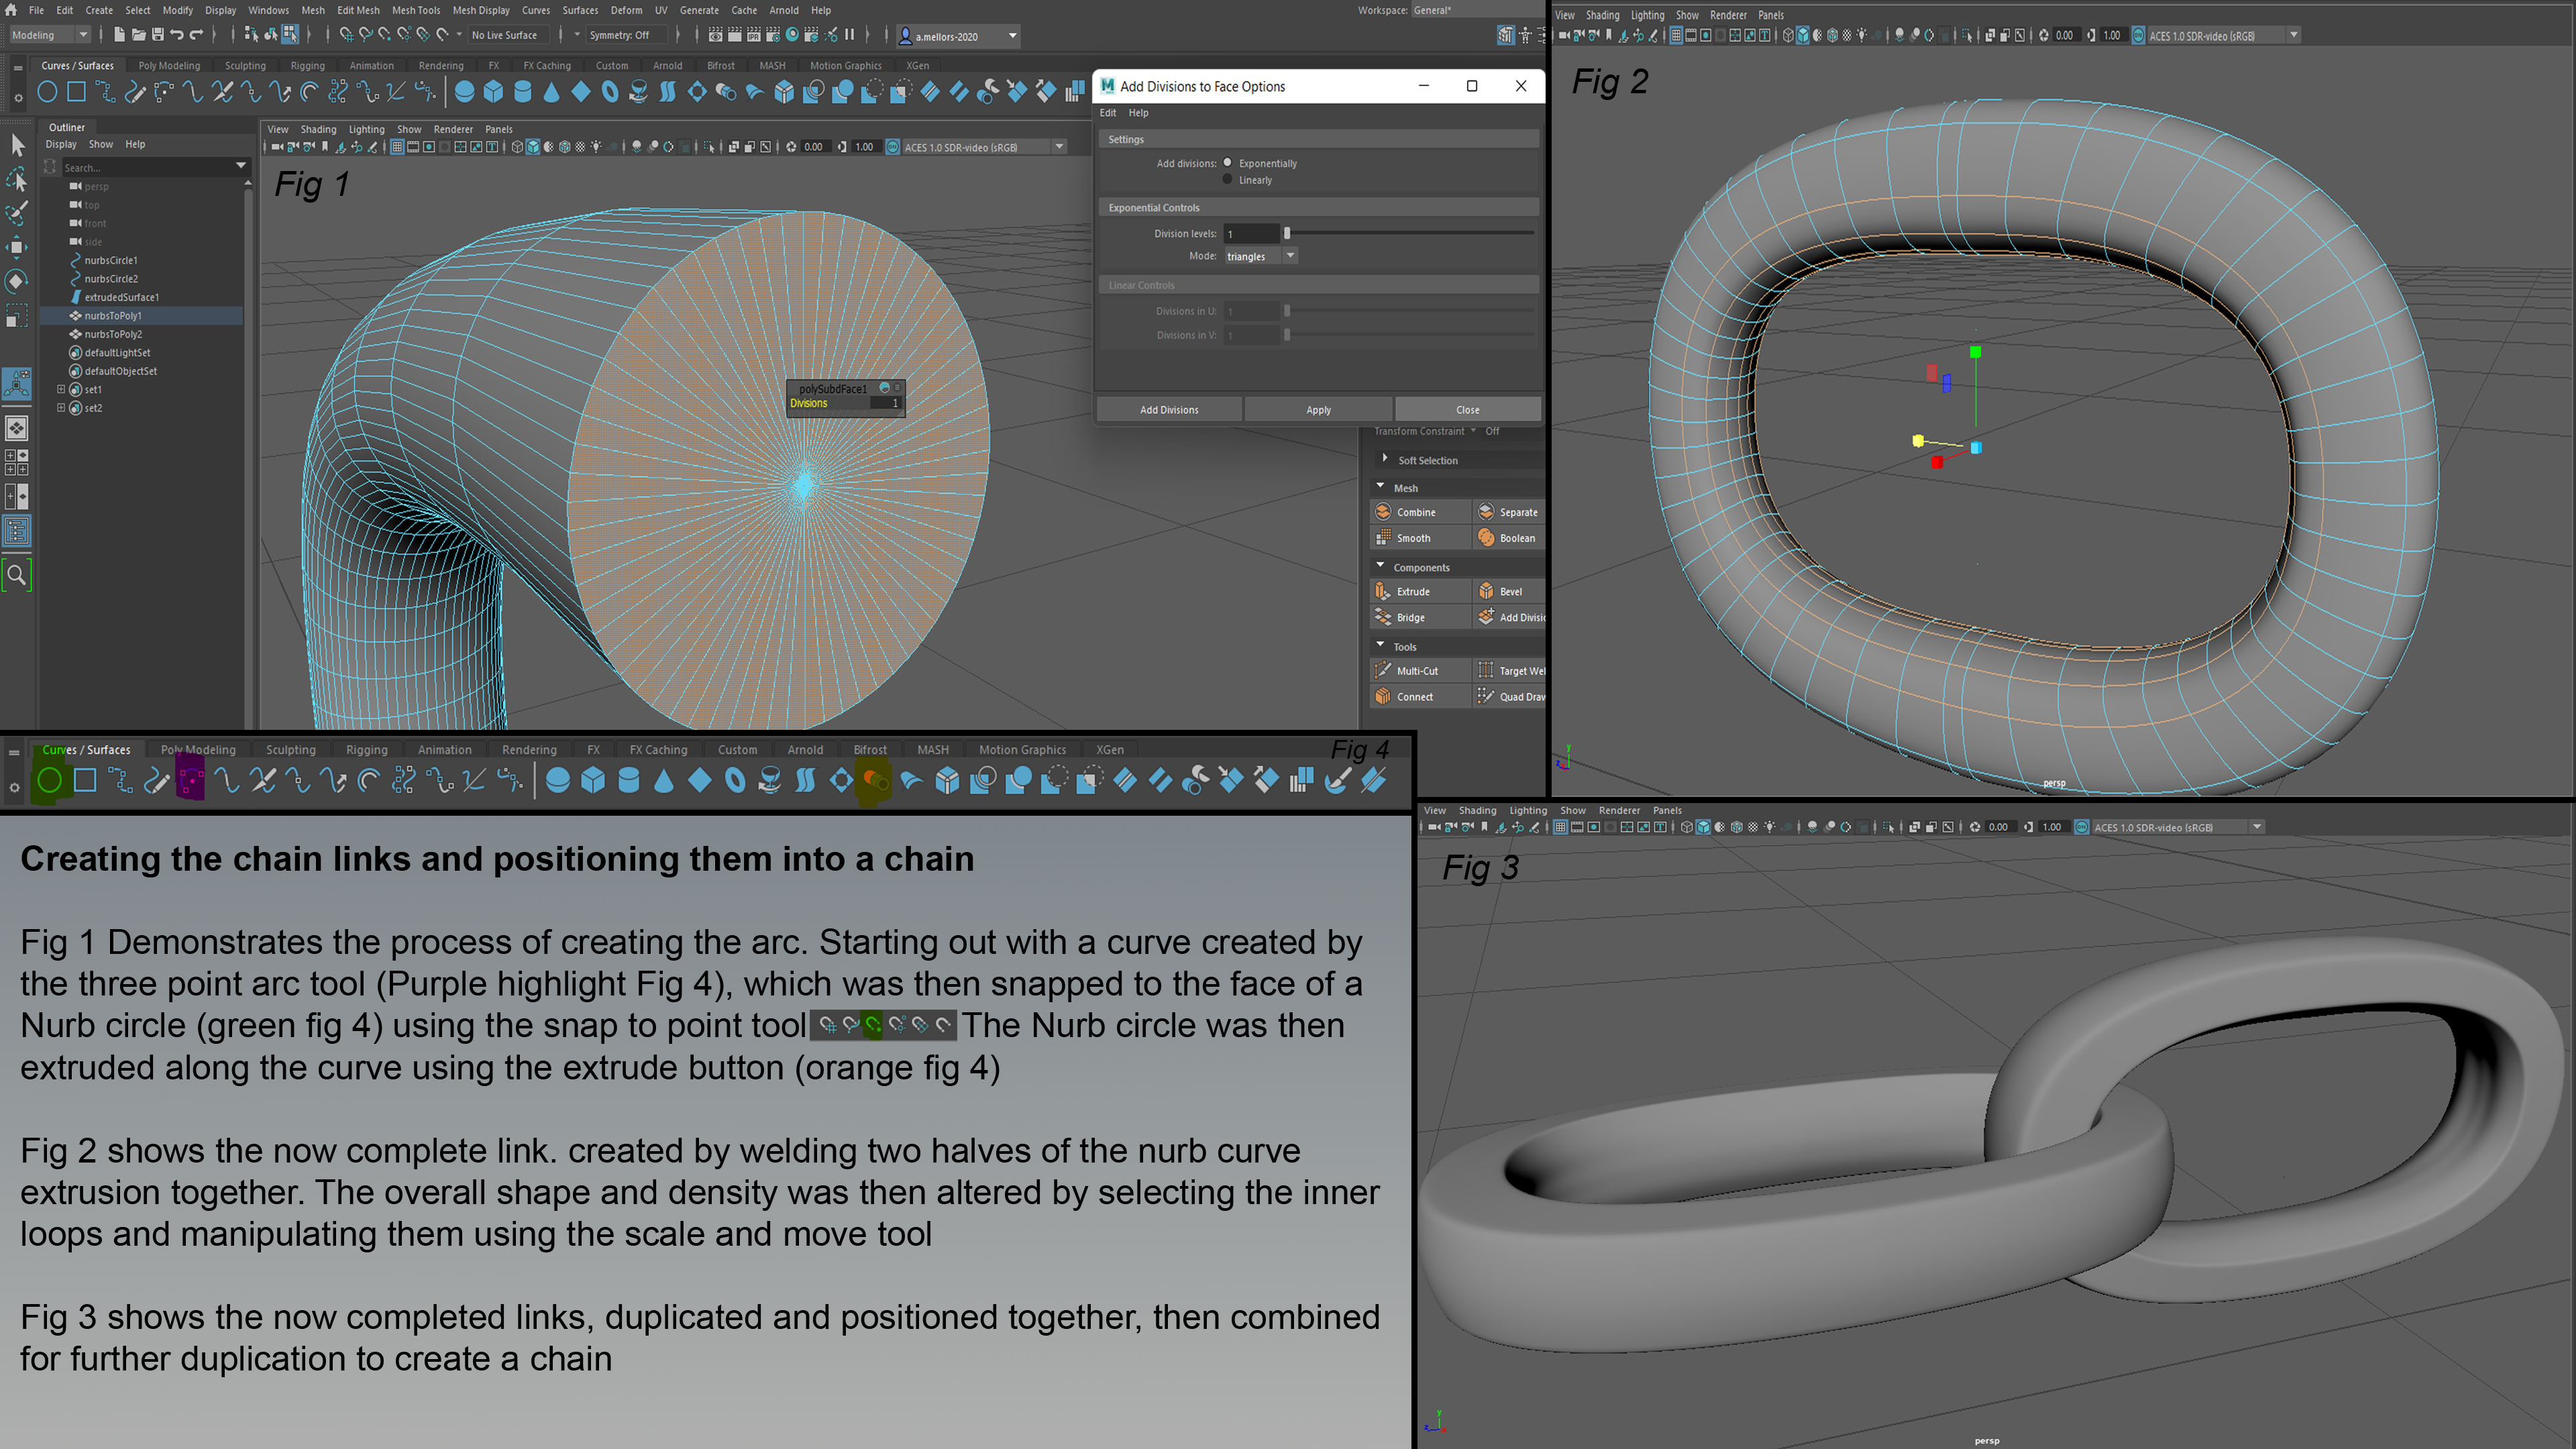Click the Combine mesh icon

point(1384,512)
